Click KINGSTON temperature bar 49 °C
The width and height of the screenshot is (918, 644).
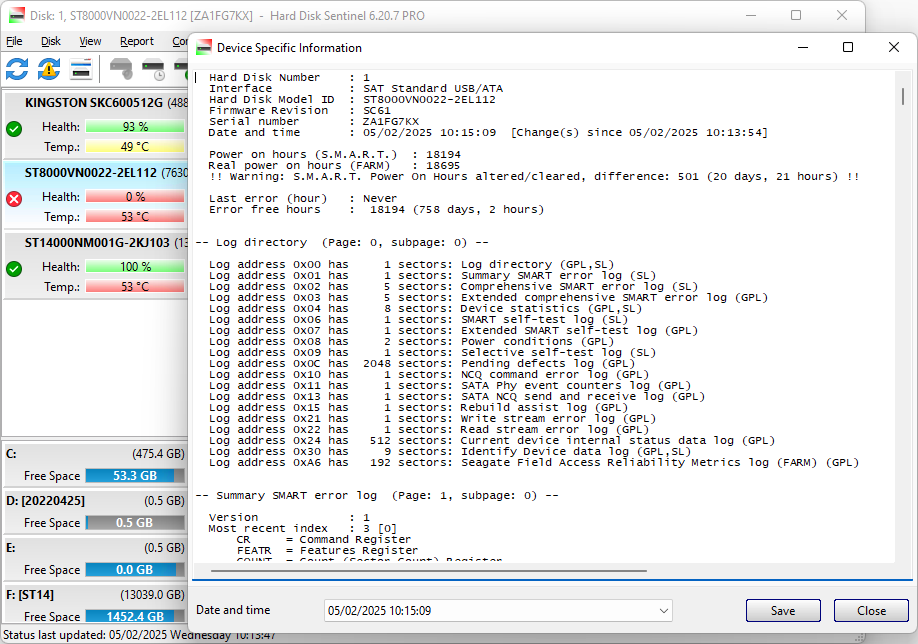click(x=135, y=146)
